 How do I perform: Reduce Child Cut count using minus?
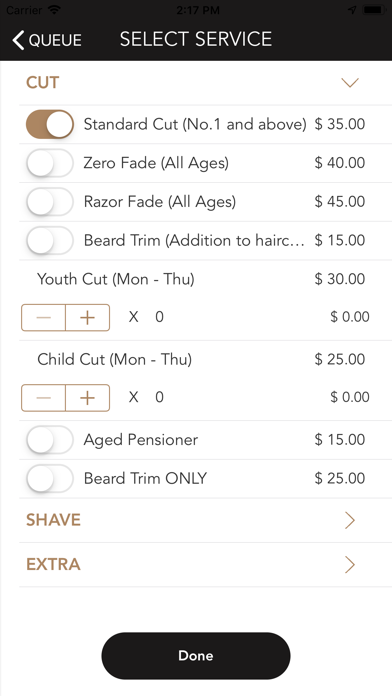tap(44, 398)
